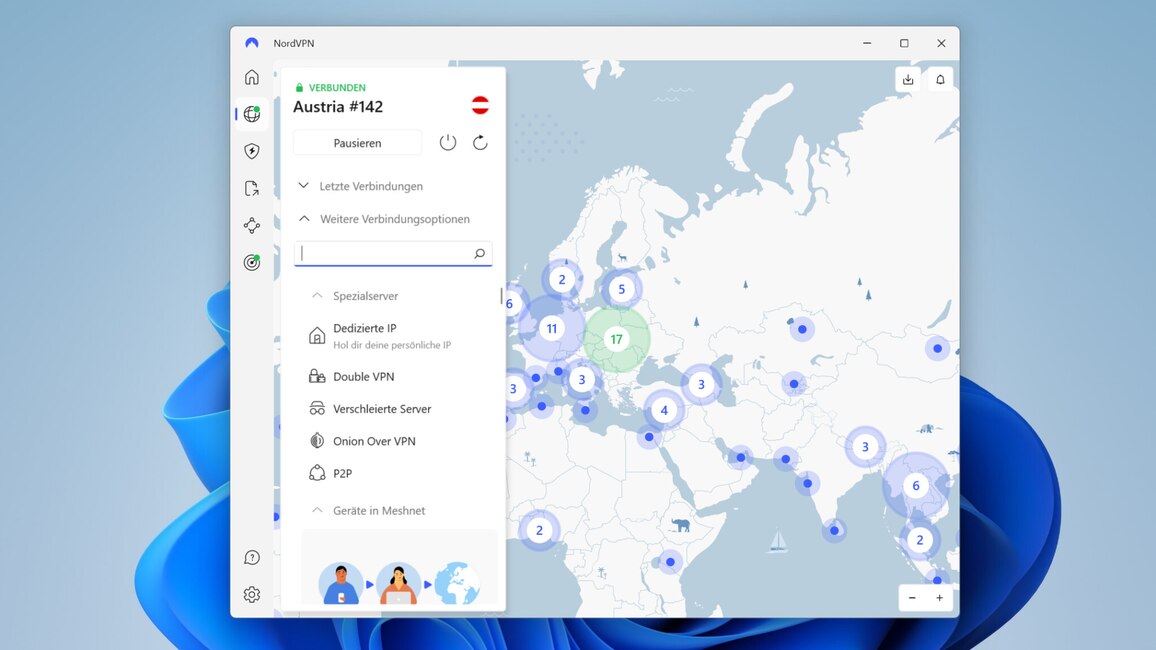Select Double VPN server type
The image size is (1156, 650).
point(365,376)
